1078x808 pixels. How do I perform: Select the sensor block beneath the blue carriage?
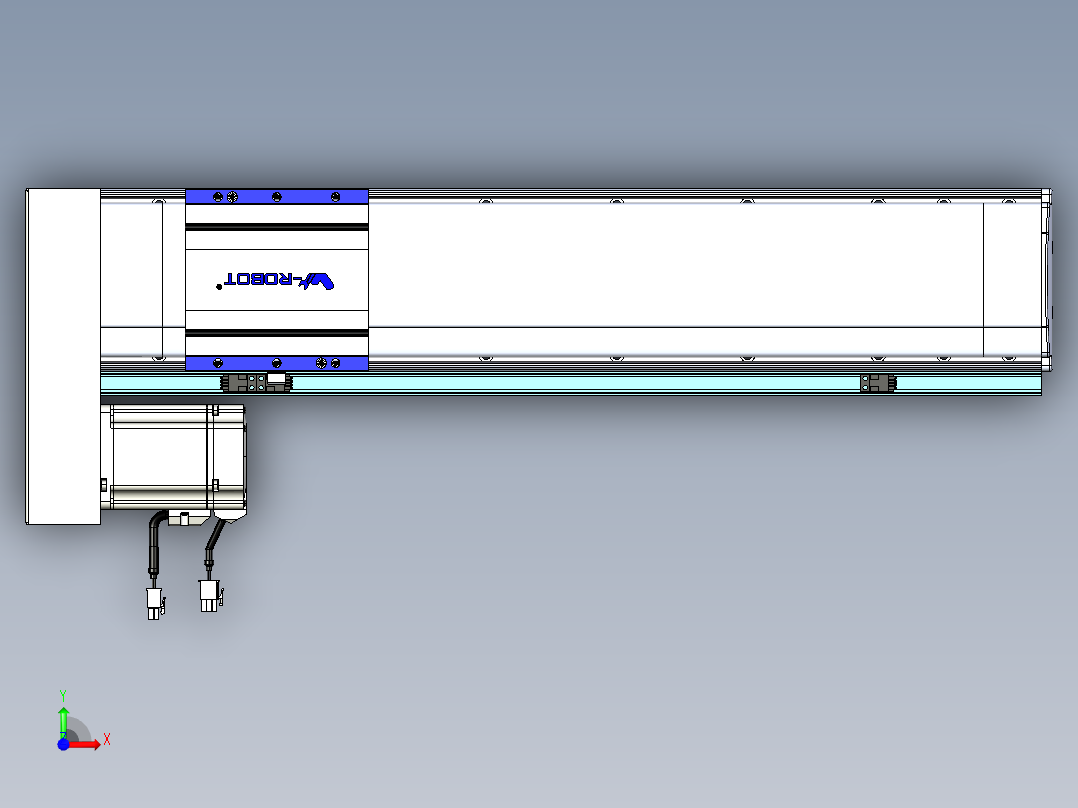pos(256,382)
